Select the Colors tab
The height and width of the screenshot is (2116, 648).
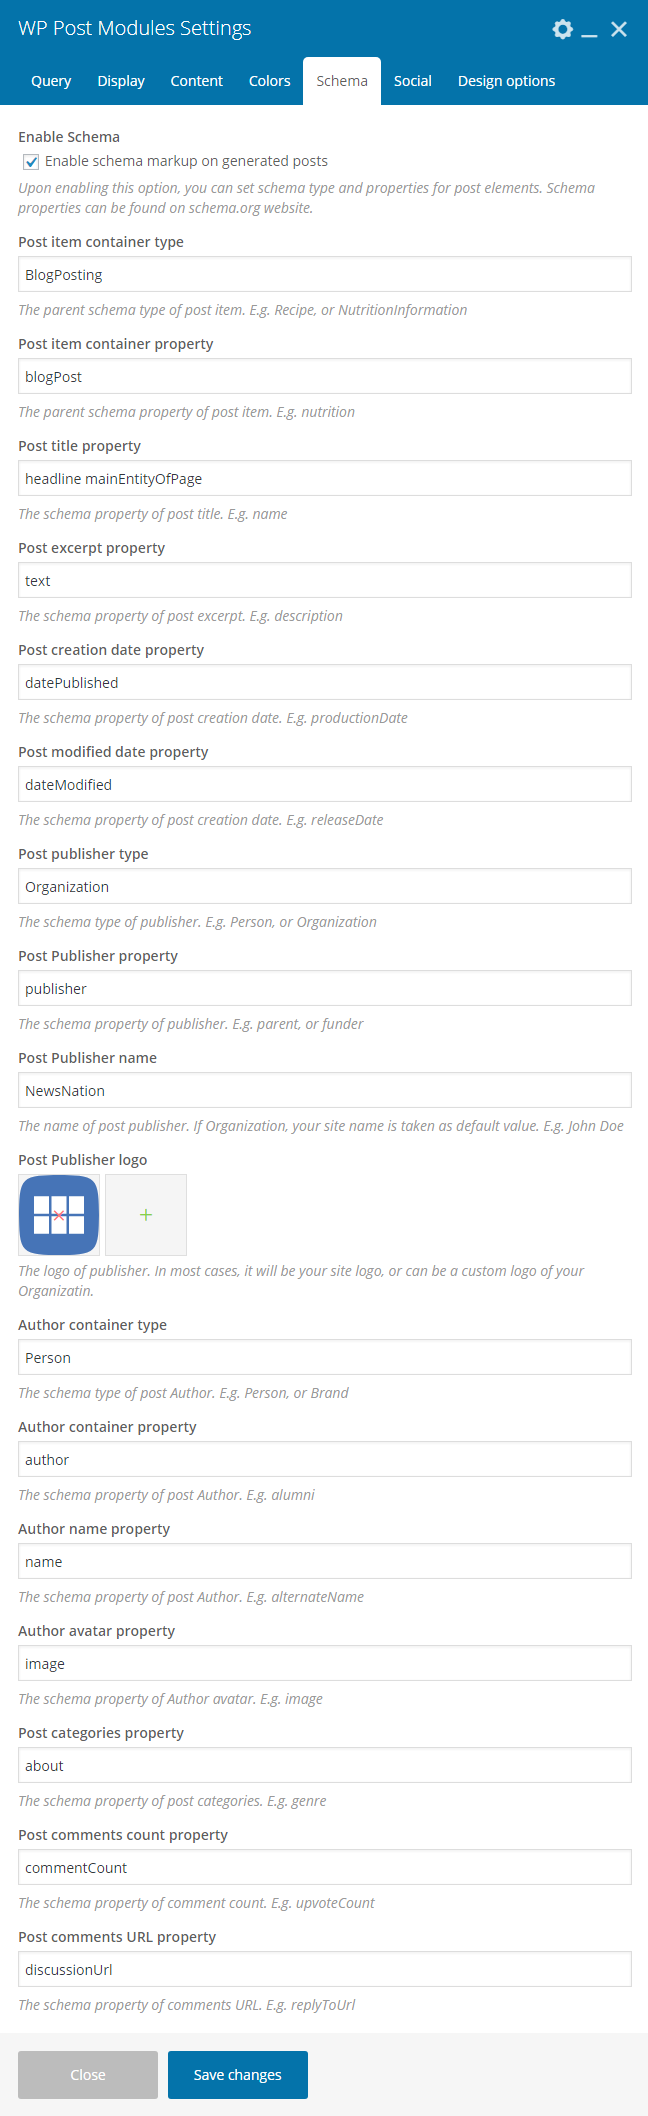(x=270, y=81)
